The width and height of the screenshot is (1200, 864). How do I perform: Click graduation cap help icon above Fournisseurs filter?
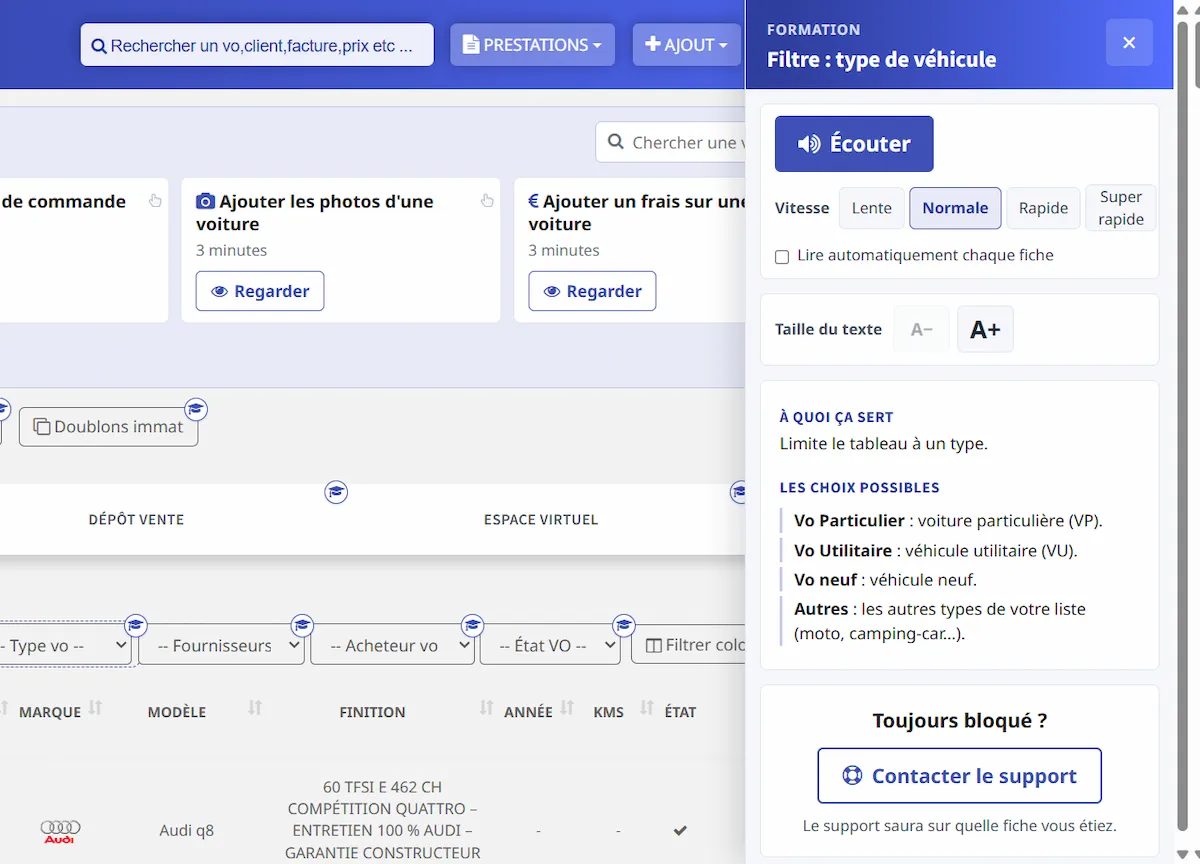302,626
